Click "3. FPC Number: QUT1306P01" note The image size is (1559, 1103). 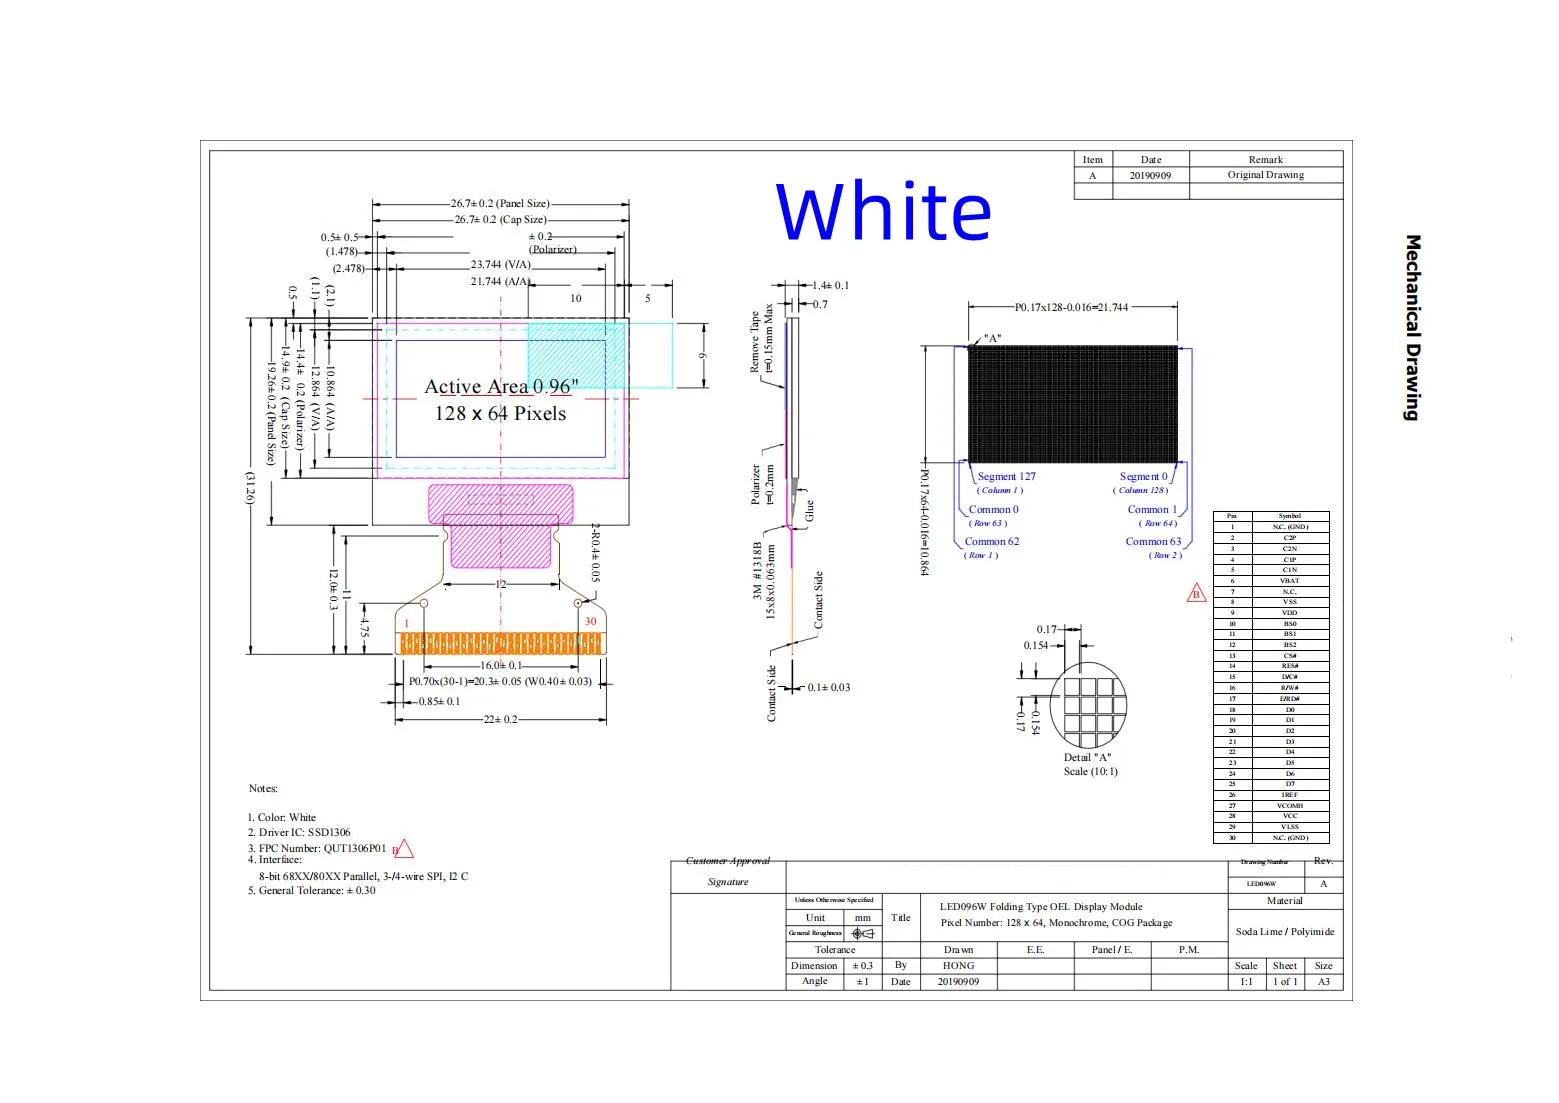(317, 848)
